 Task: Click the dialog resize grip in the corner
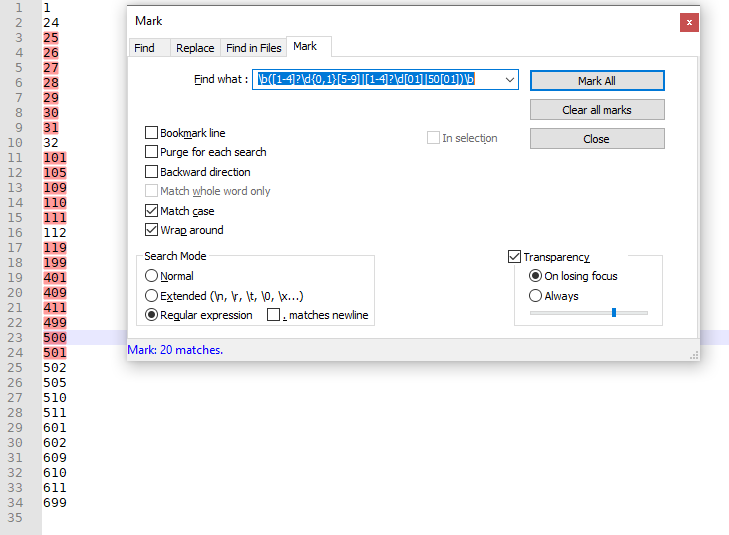(x=694, y=356)
